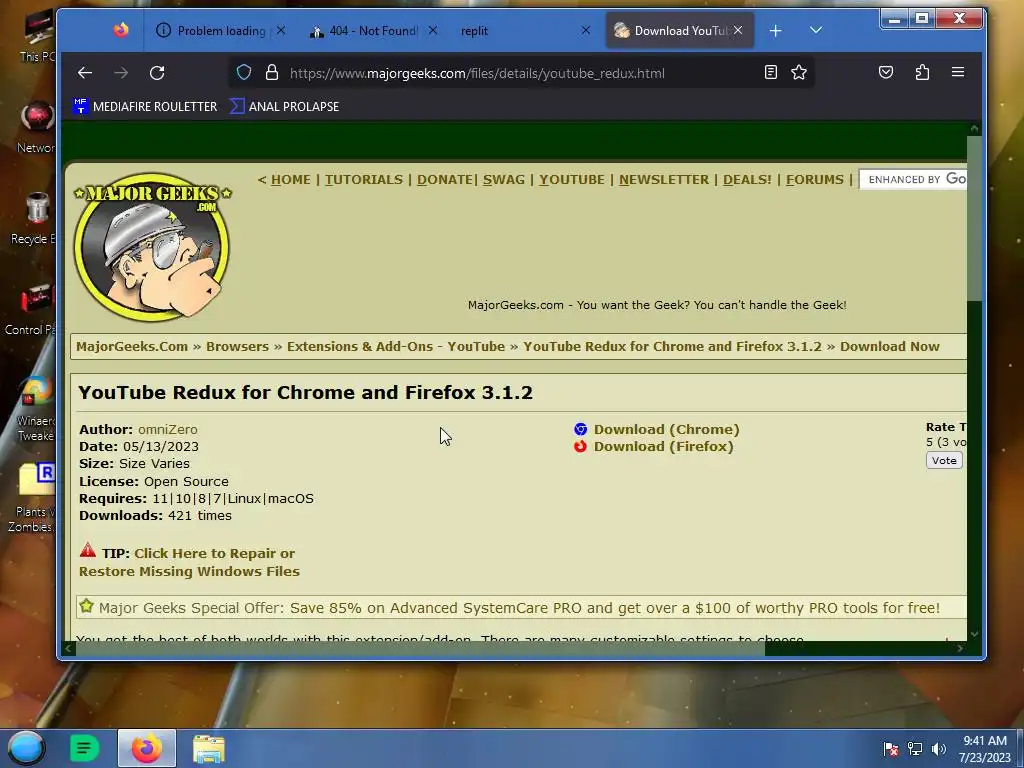Bookmark this page with the star icon
1024x768 pixels.
coord(799,72)
